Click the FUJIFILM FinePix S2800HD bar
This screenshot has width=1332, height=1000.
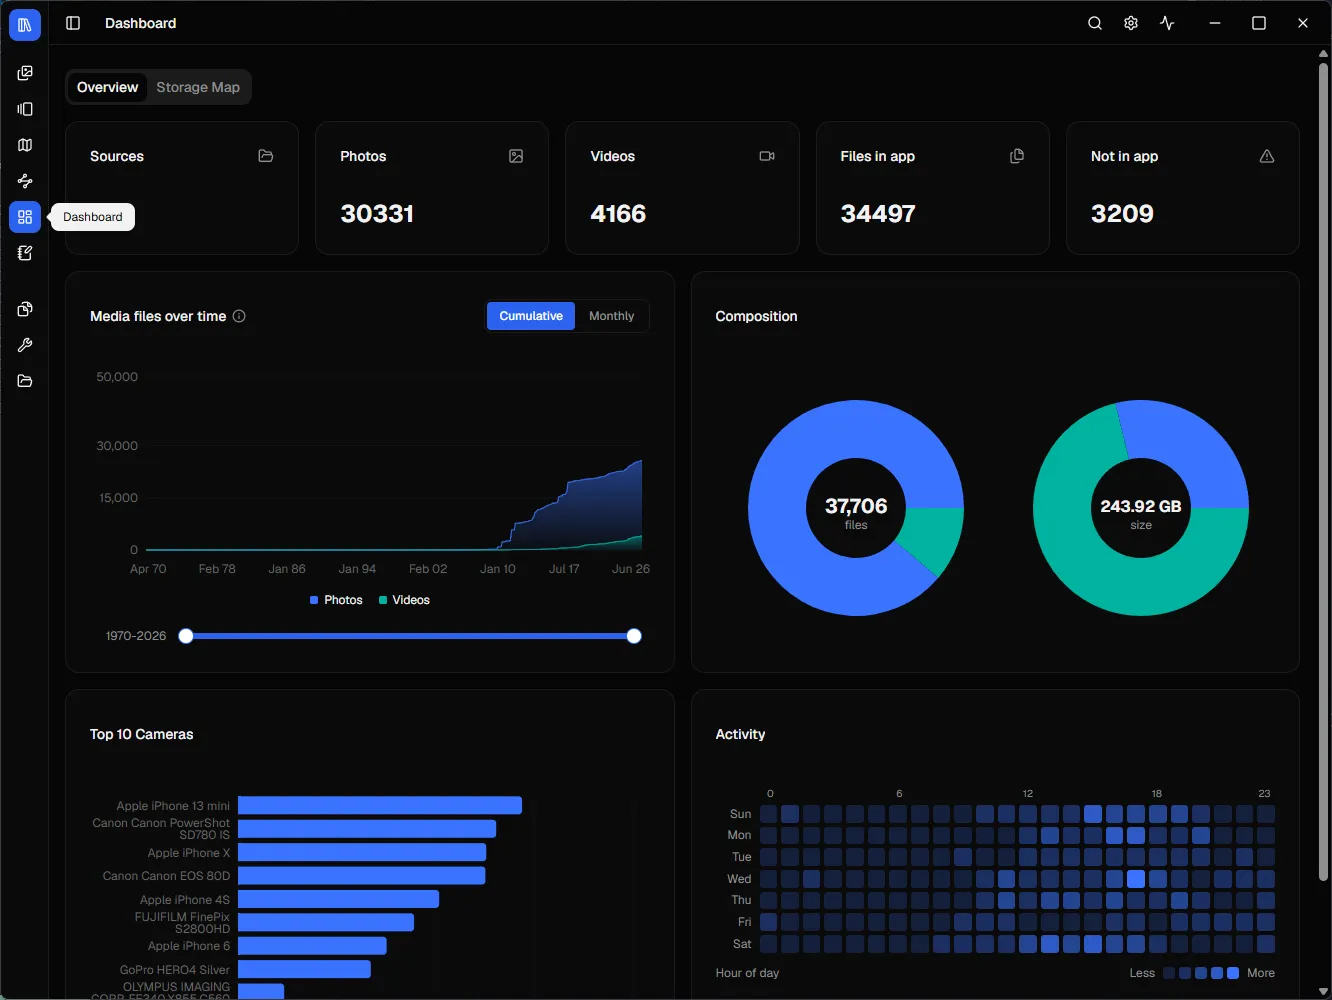coord(326,922)
